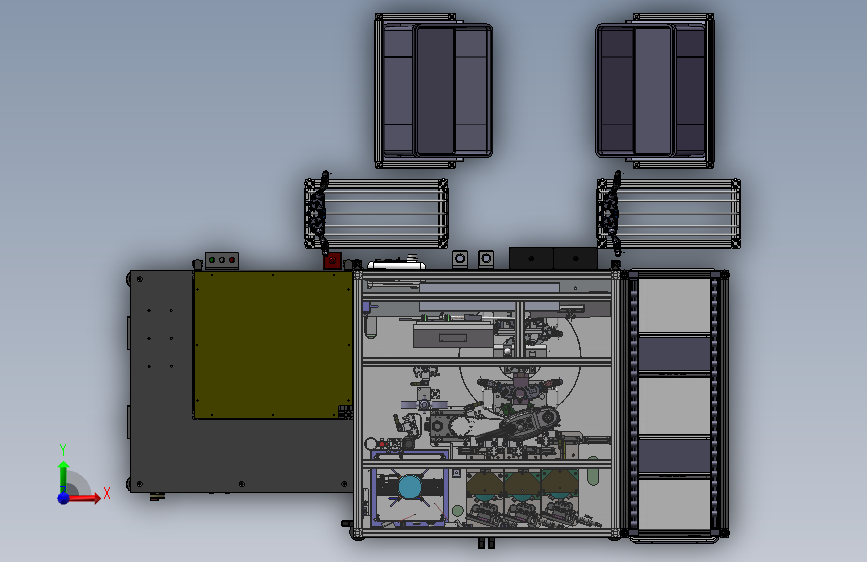This screenshot has width=867, height=562.
Task: Select the upper-right tote bin
Action: tap(655, 91)
